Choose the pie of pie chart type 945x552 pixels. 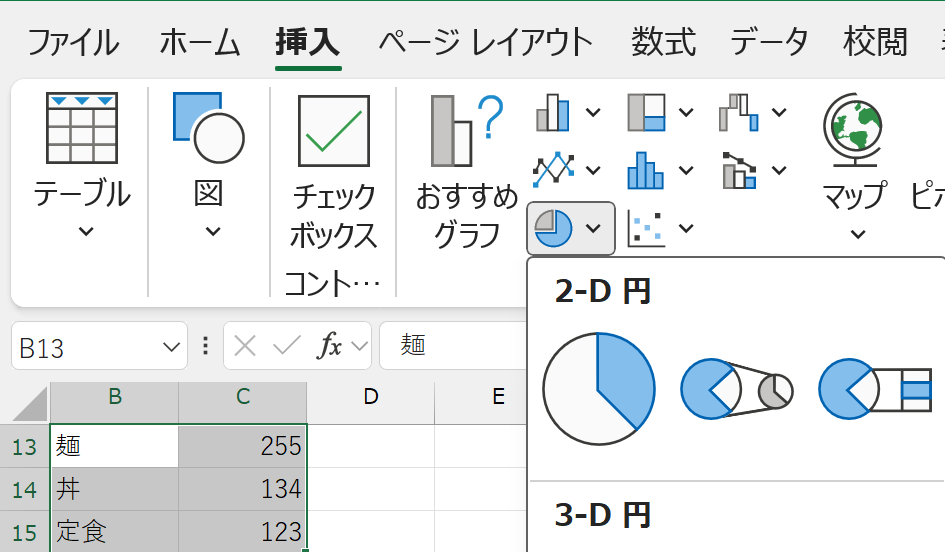click(x=736, y=388)
